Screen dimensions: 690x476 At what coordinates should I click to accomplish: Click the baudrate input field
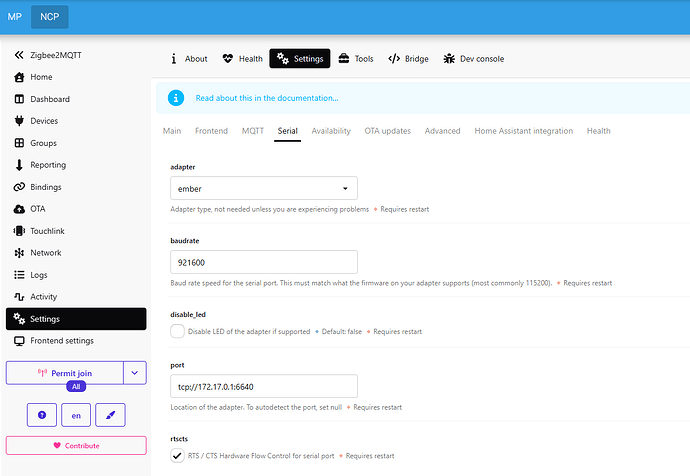click(264, 262)
